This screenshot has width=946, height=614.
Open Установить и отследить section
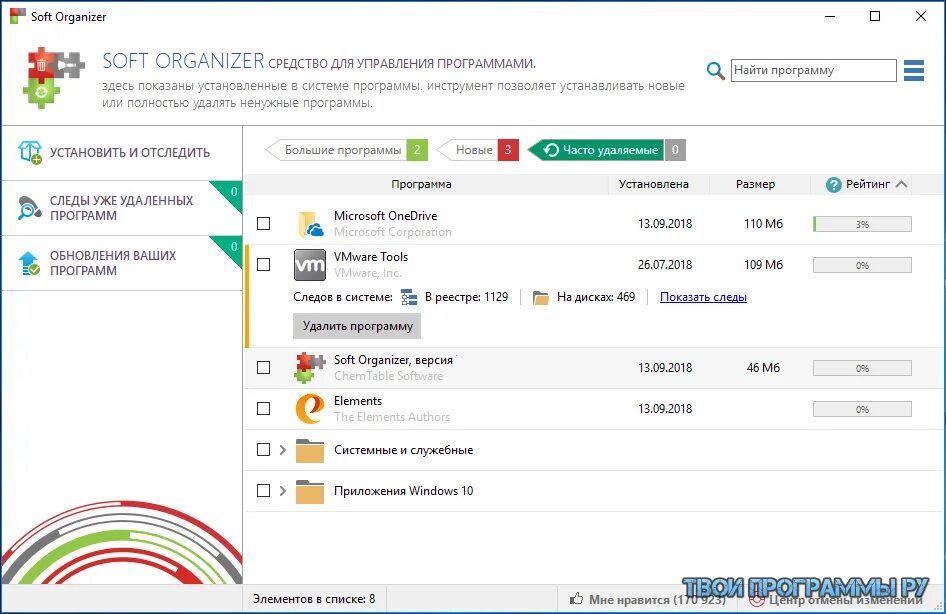tap(122, 153)
